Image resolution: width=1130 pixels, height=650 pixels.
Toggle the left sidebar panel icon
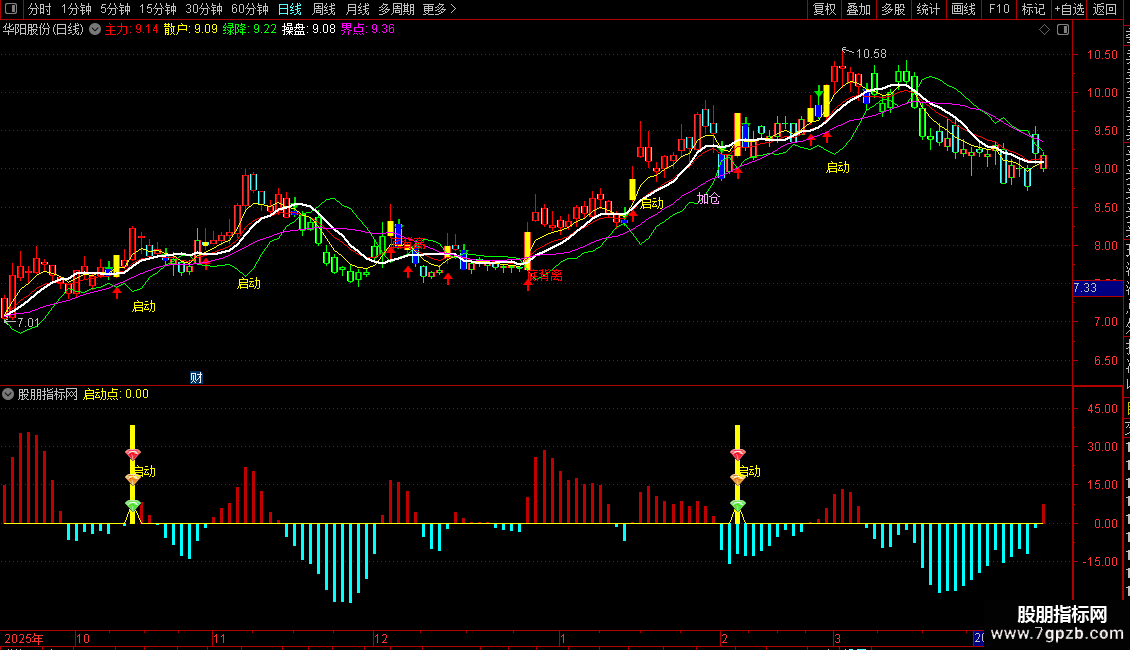tap(11, 9)
